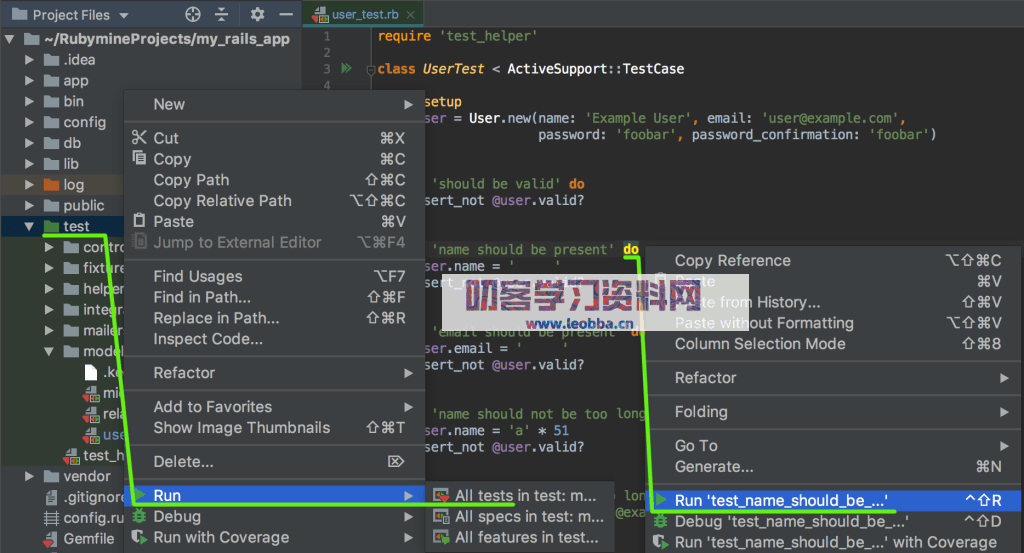Click the icon beside All specs in test

[x=441, y=516]
